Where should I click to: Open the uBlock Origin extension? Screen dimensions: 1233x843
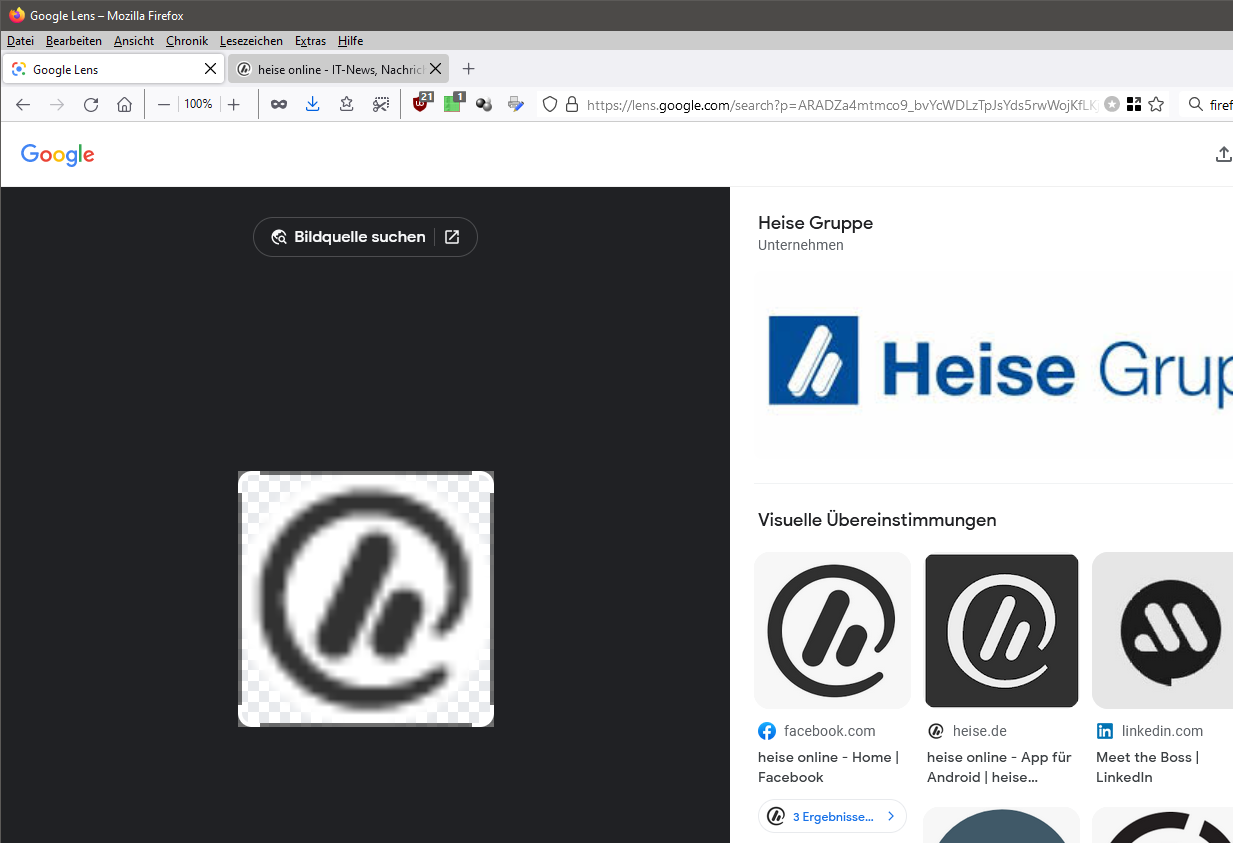(421, 103)
